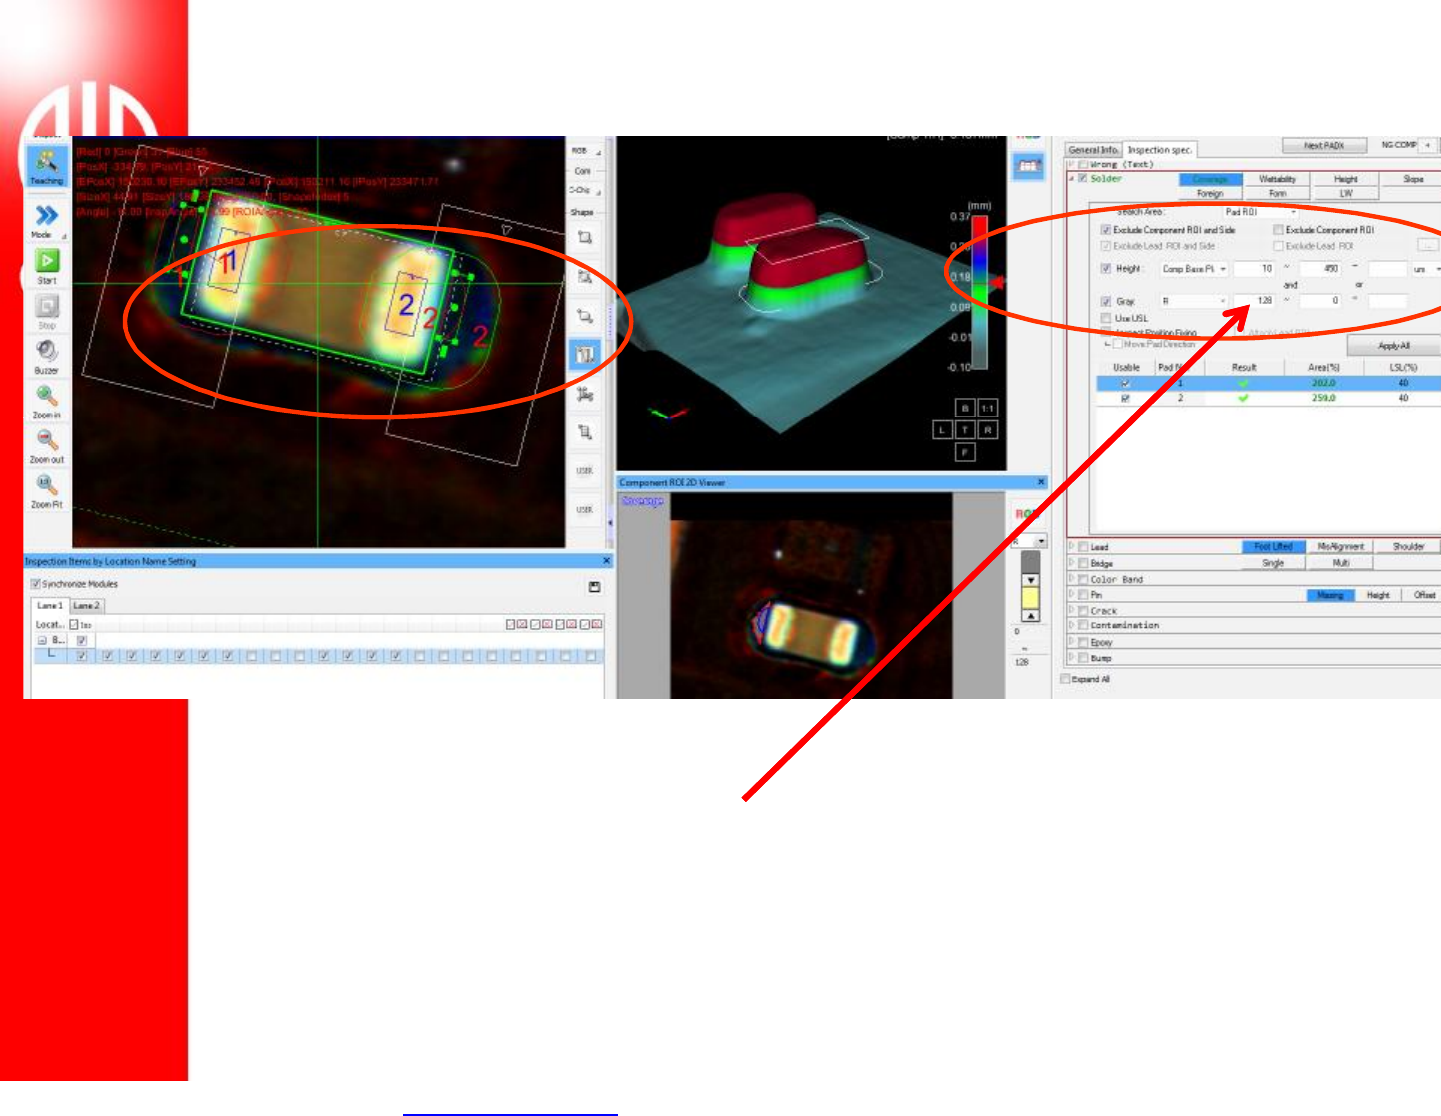Image resolution: width=1441 pixels, height=1116 pixels.
Task: Switch to the Lane 2 tab
Action: coord(86,606)
